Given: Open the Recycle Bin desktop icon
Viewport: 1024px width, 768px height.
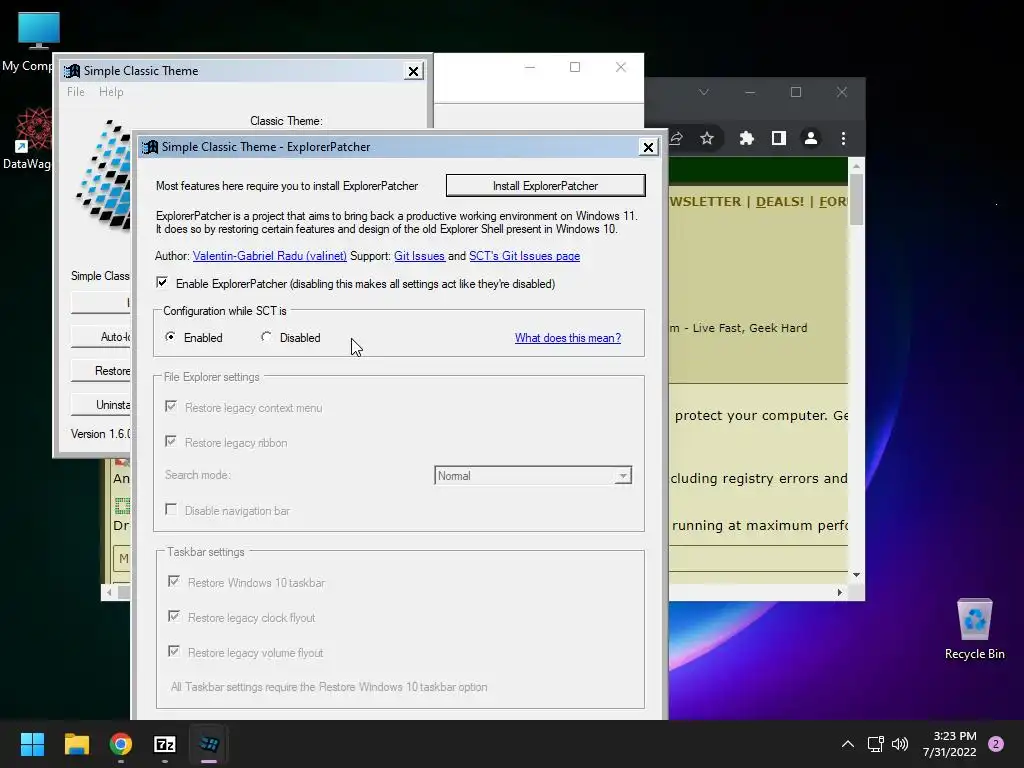Looking at the screenshot, I should pos(974,629).
